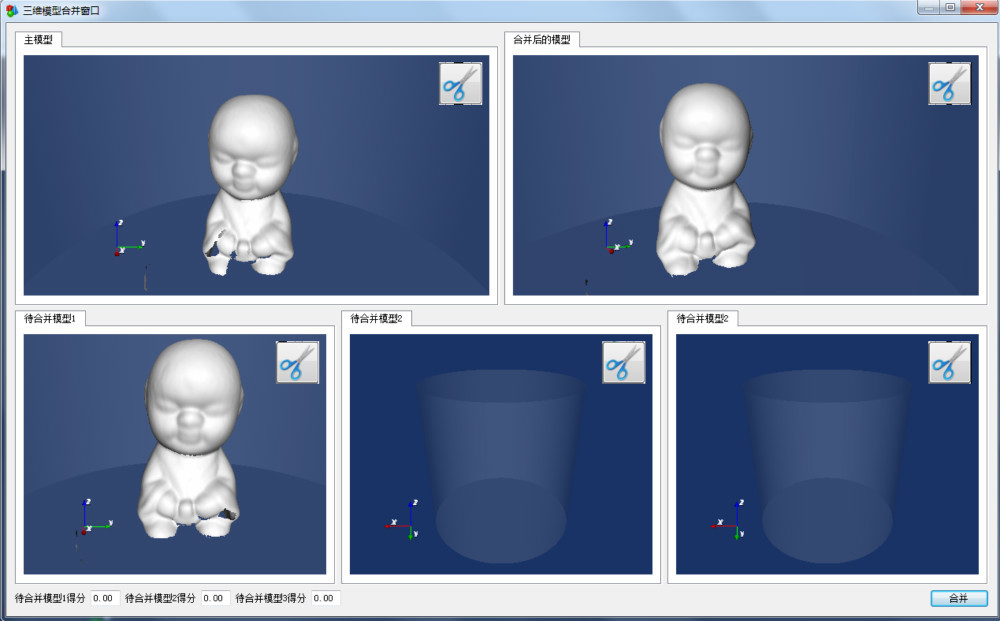Click the scissors icon in the 合并后的模型 viewport

pos(950,84)
